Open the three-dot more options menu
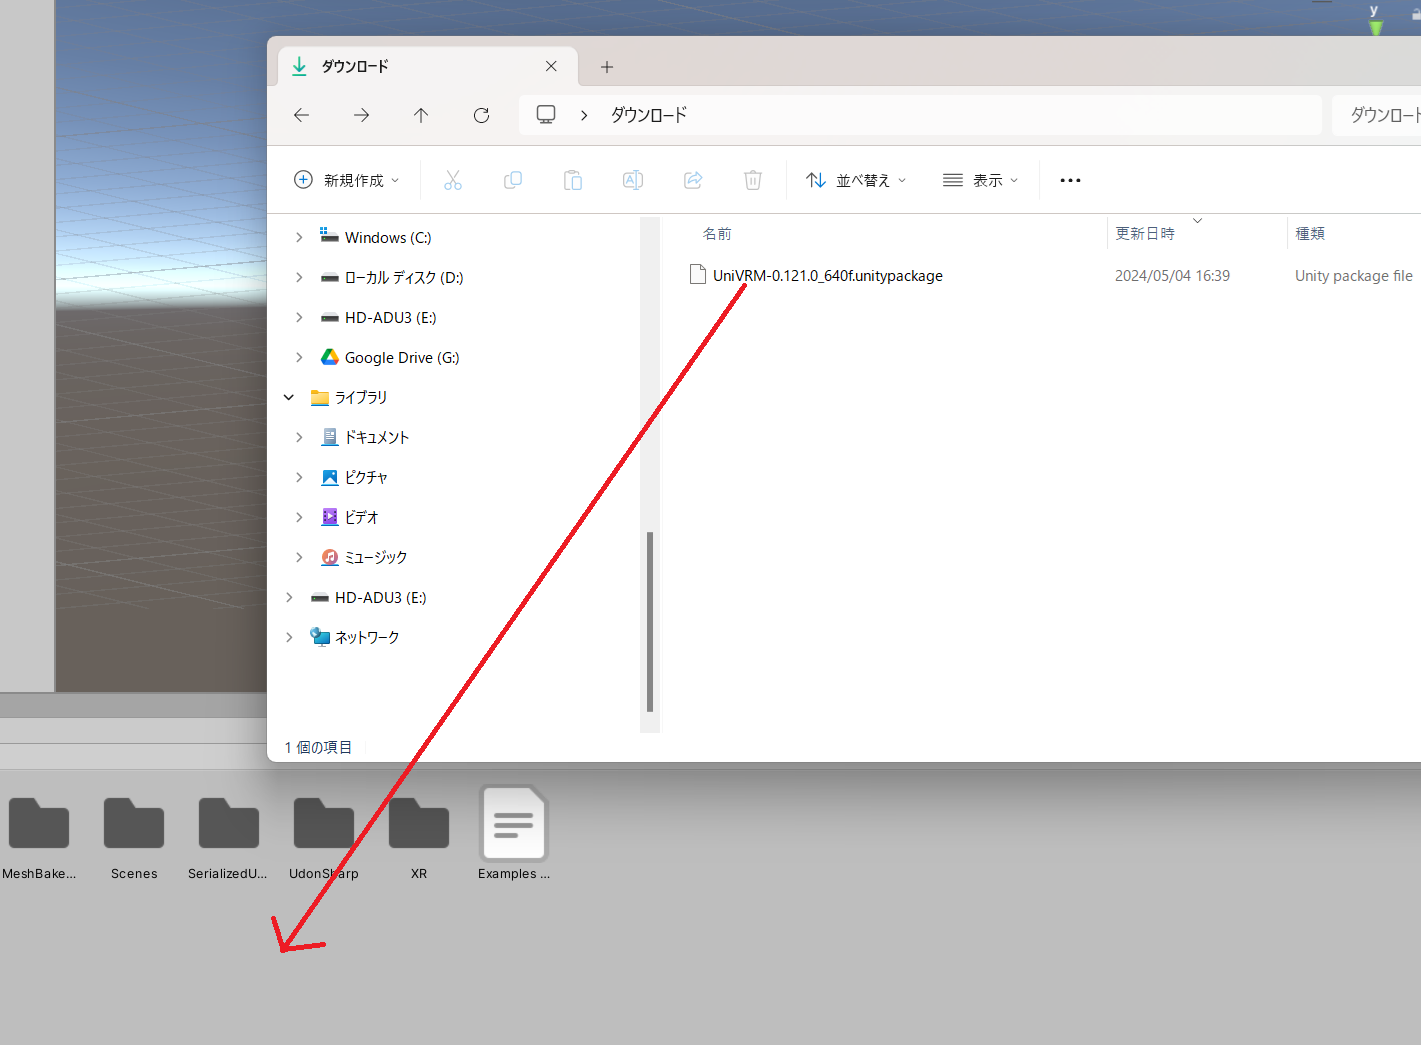1421x1045 pixels. click(x=1070, y=180)
